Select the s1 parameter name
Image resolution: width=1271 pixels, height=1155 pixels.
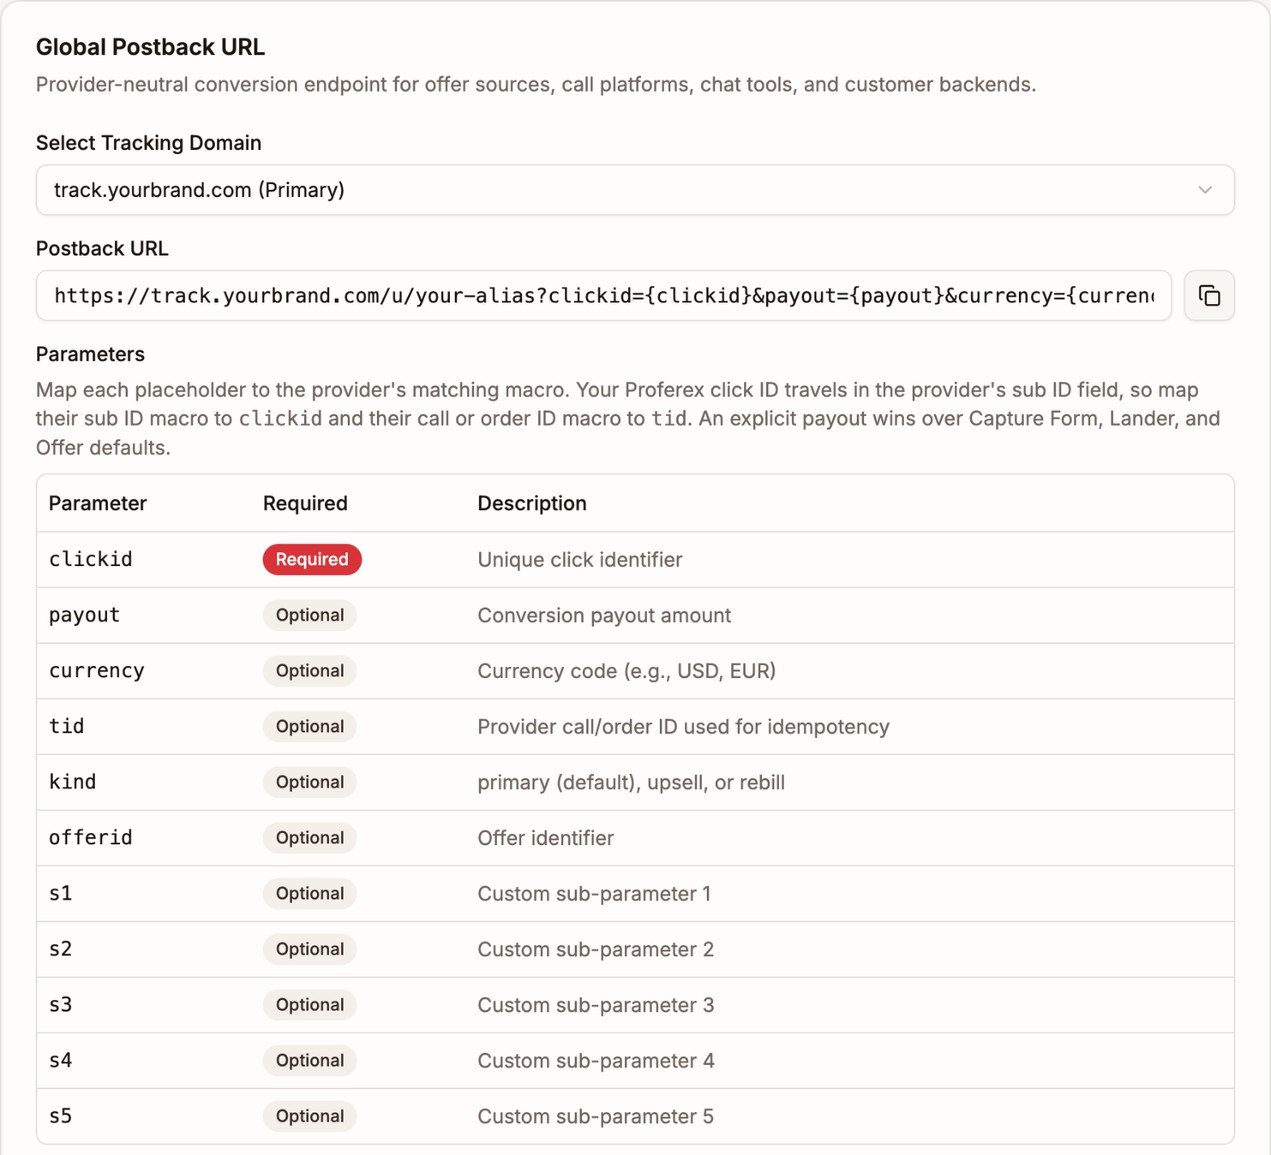tap(61, 894)
